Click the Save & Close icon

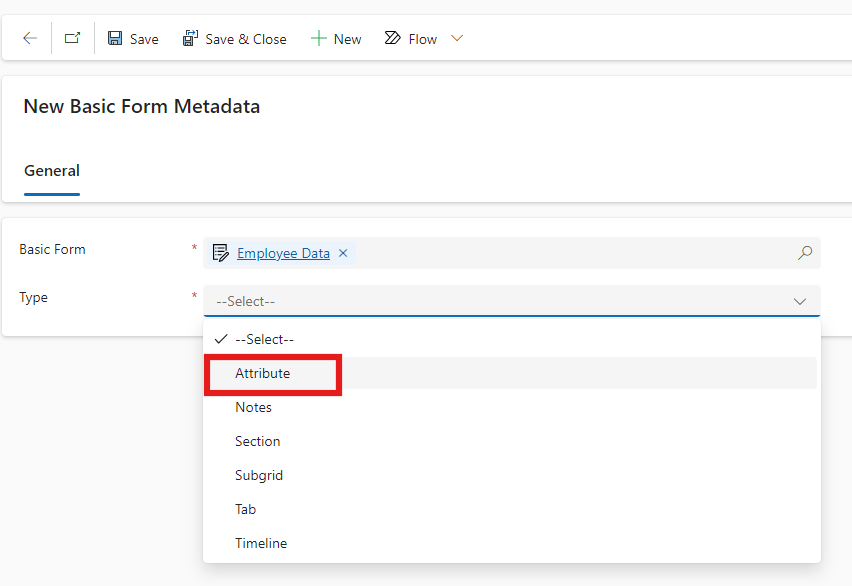190,39
